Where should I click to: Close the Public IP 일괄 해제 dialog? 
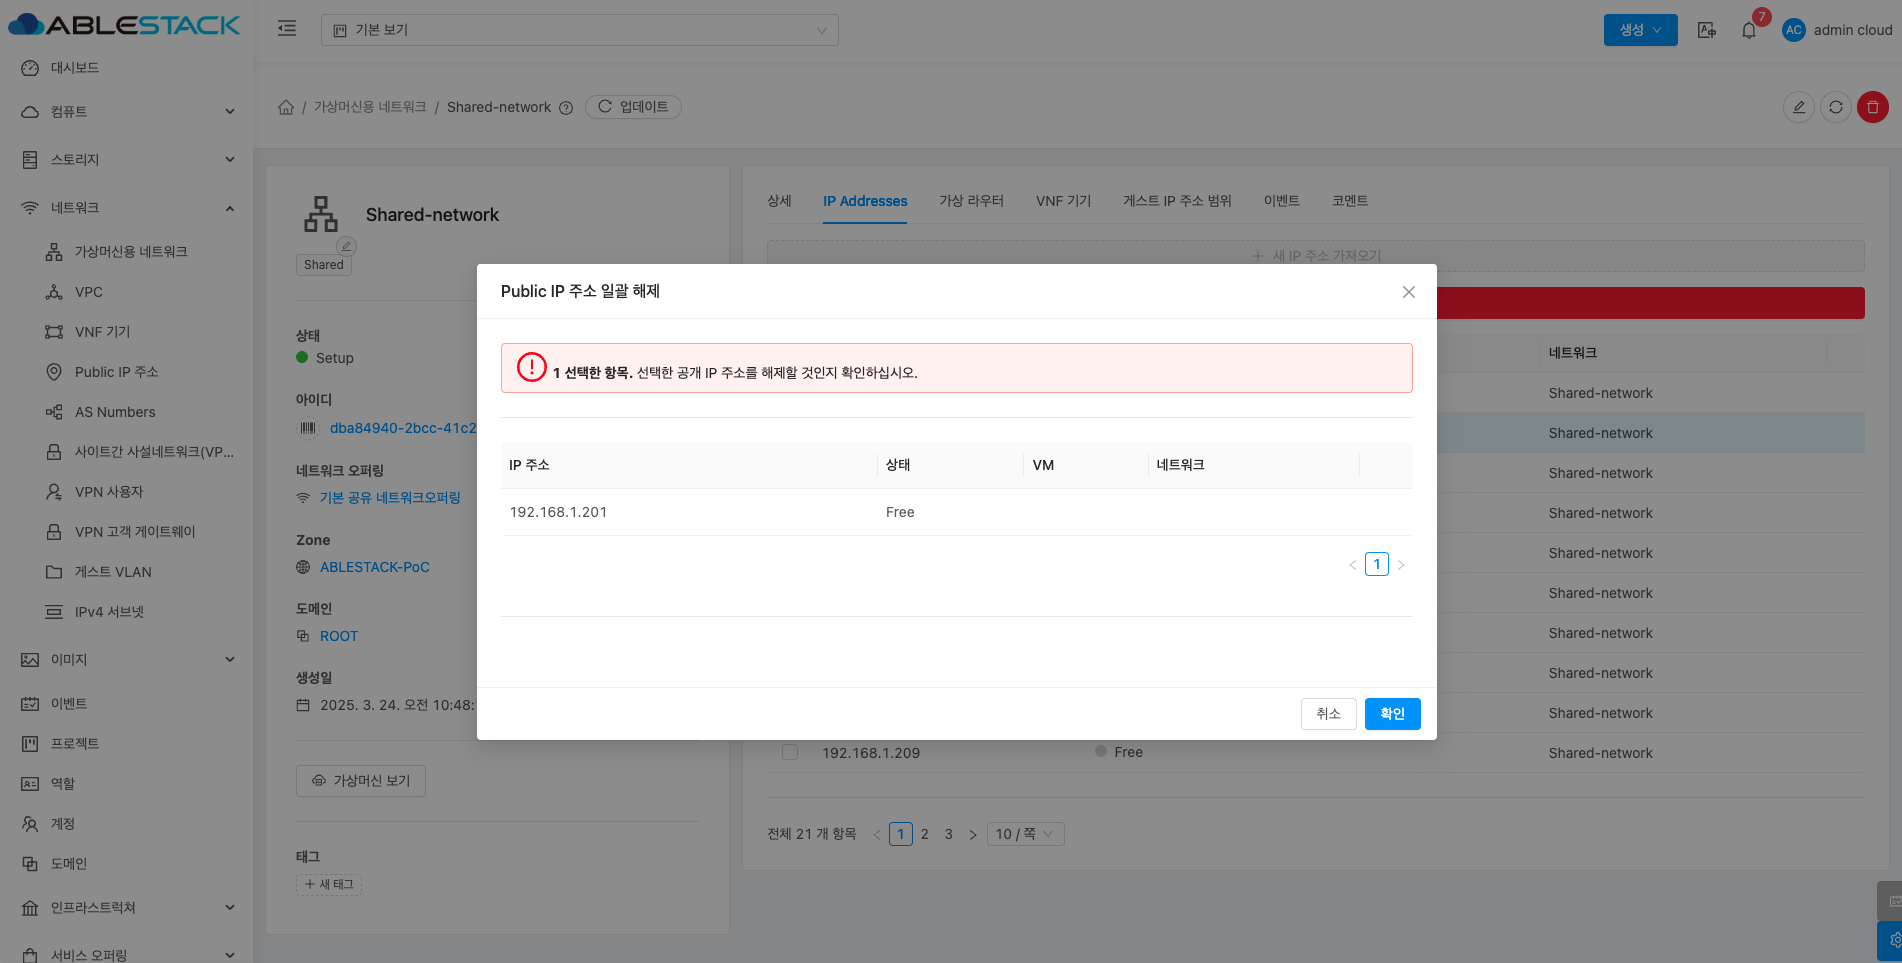1408,292
